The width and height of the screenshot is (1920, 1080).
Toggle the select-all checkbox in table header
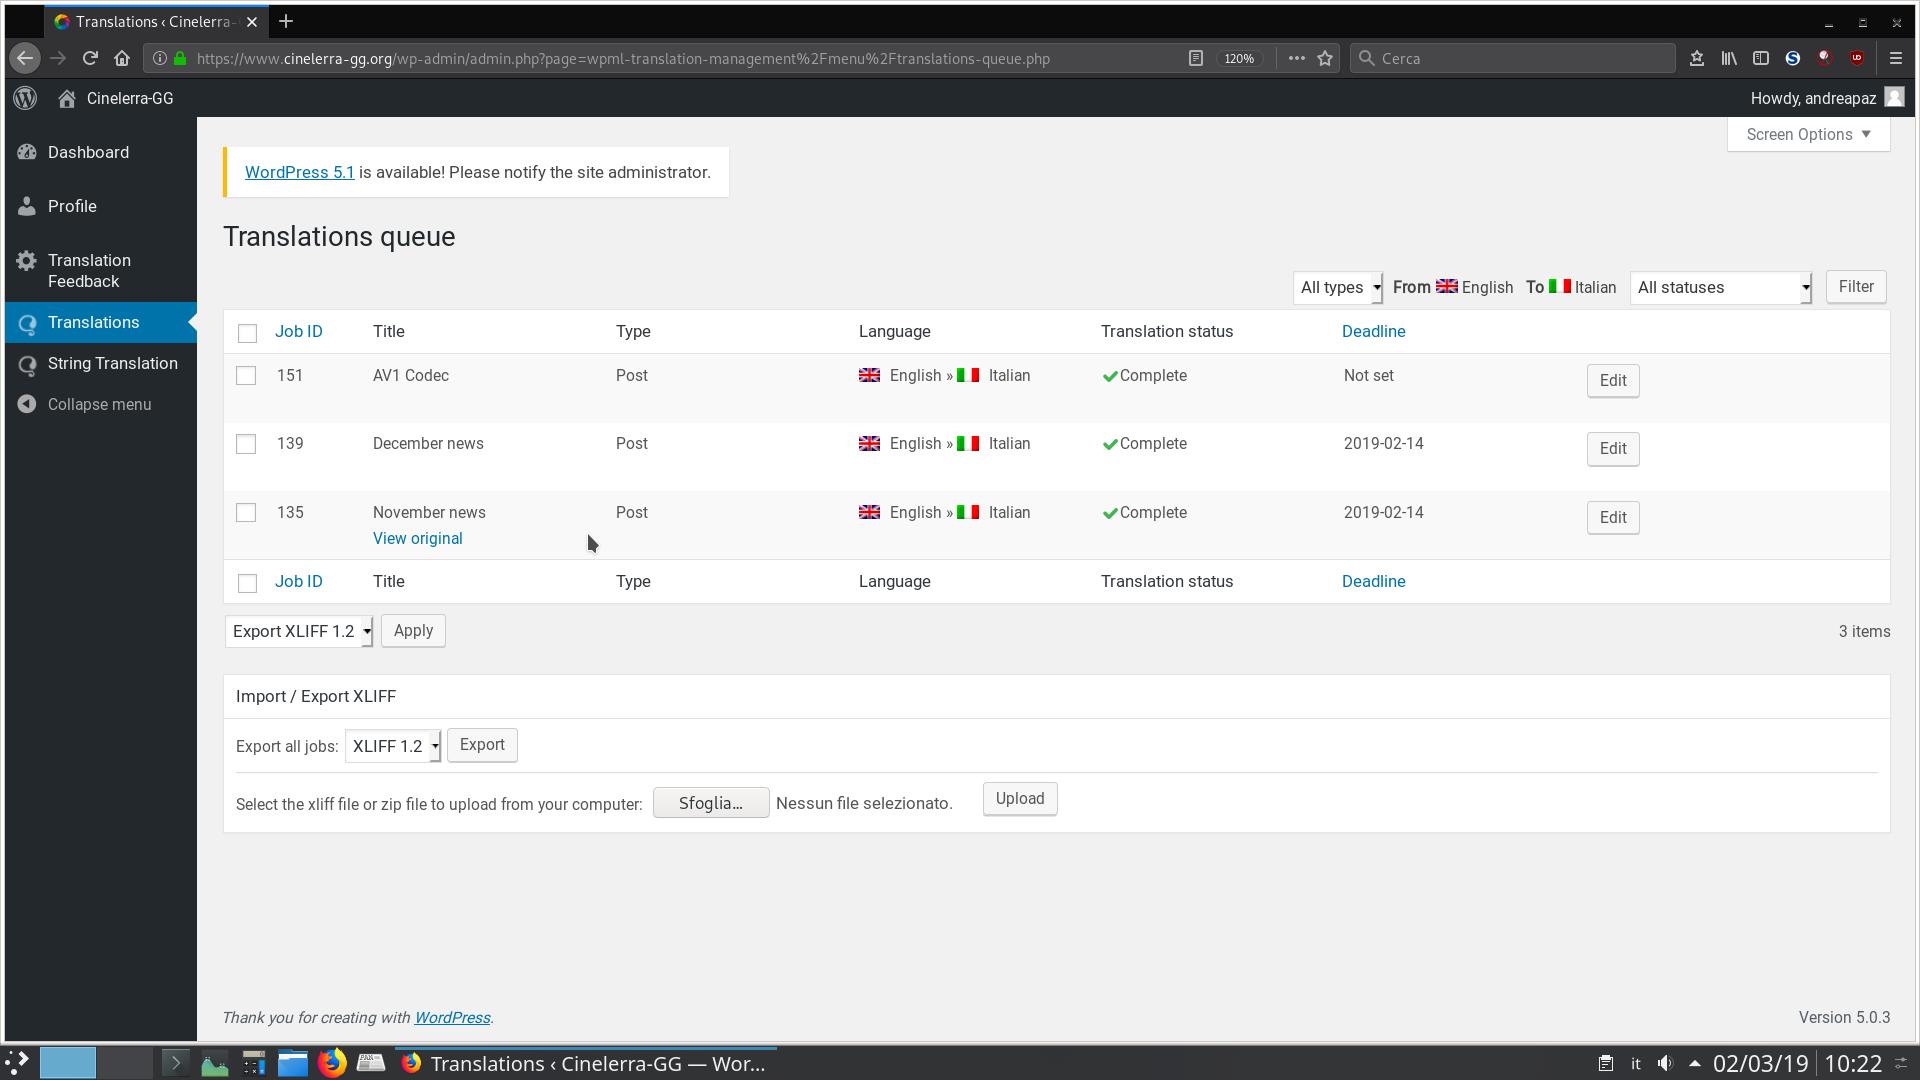(x=247, y=333)
